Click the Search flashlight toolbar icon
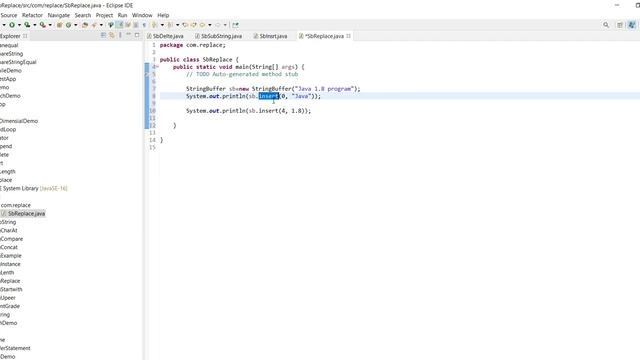The height and width of the screenshot is (360, 640). 94,25
